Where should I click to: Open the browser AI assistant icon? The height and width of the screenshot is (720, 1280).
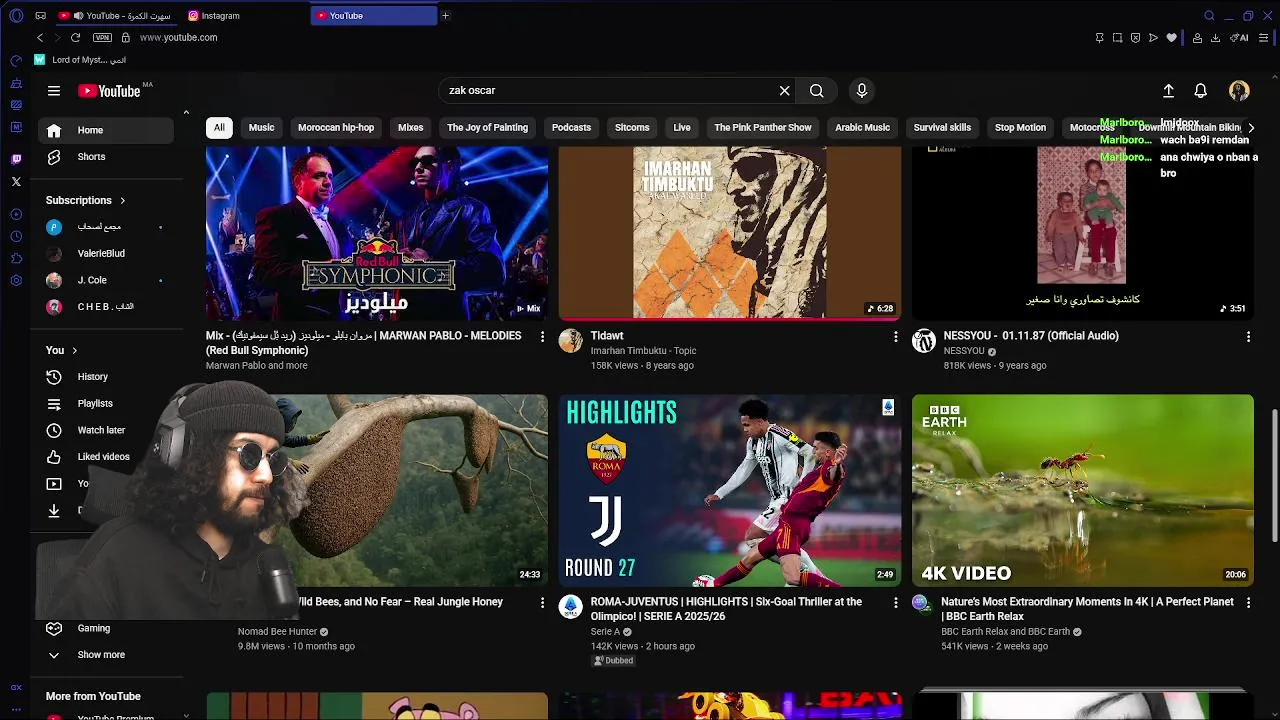coord(1241,38)
